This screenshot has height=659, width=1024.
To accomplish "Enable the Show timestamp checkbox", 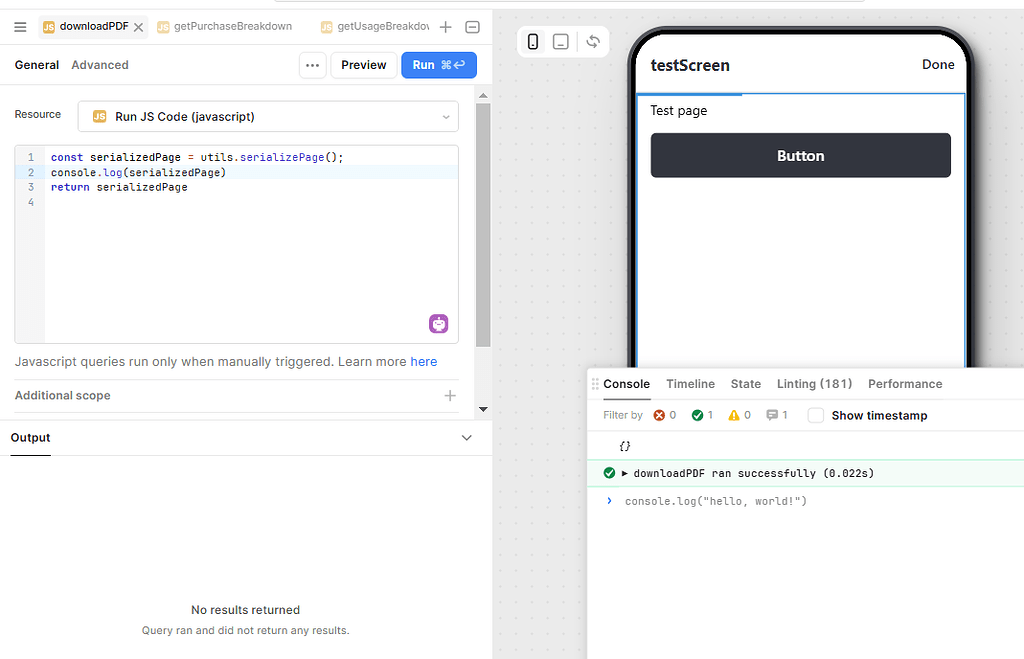I will (x=814, y=415).
